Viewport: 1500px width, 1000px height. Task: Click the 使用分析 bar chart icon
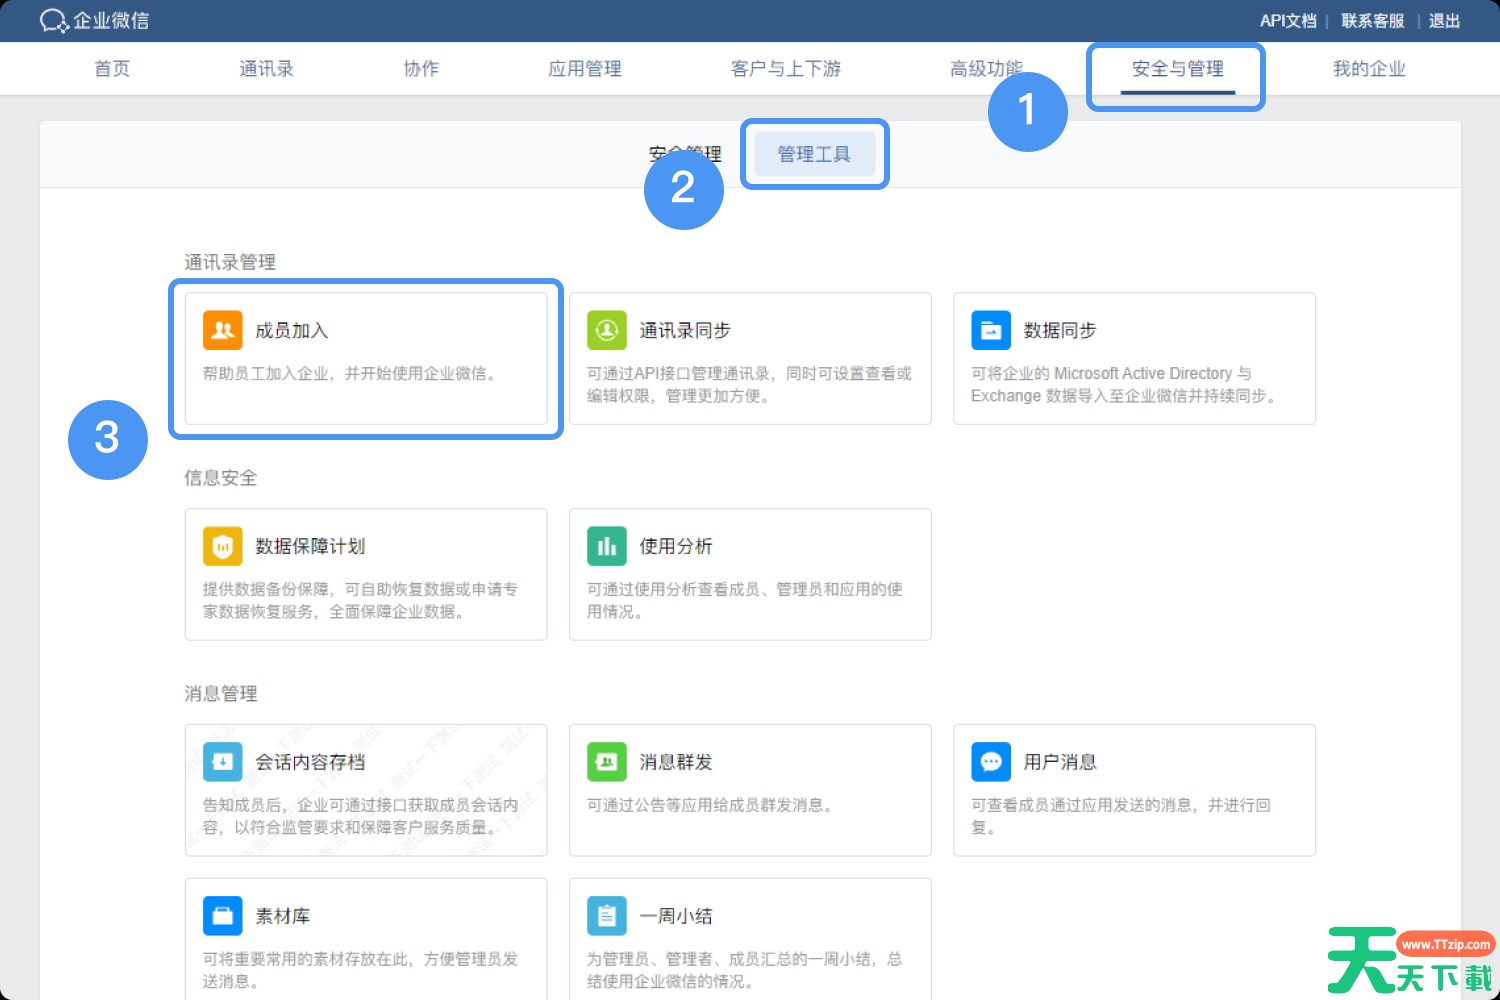606,546
